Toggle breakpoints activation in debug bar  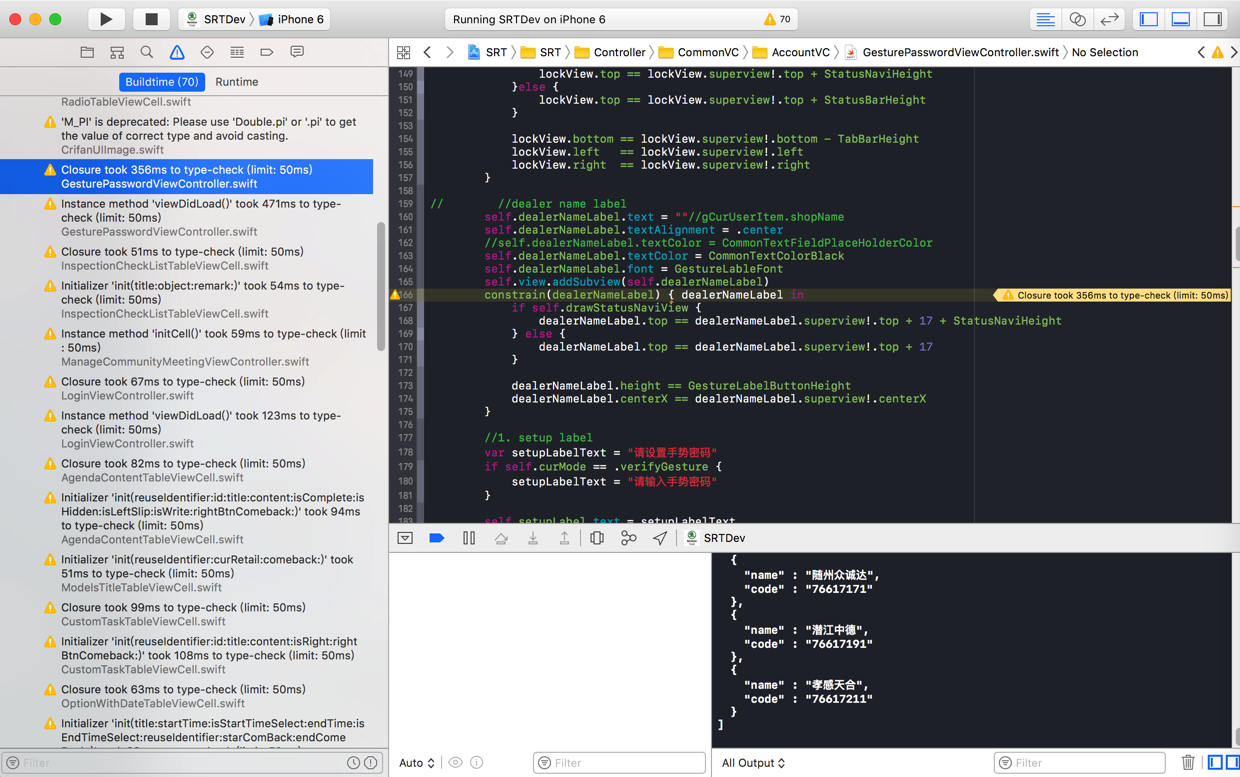click(x=437, y=538)
